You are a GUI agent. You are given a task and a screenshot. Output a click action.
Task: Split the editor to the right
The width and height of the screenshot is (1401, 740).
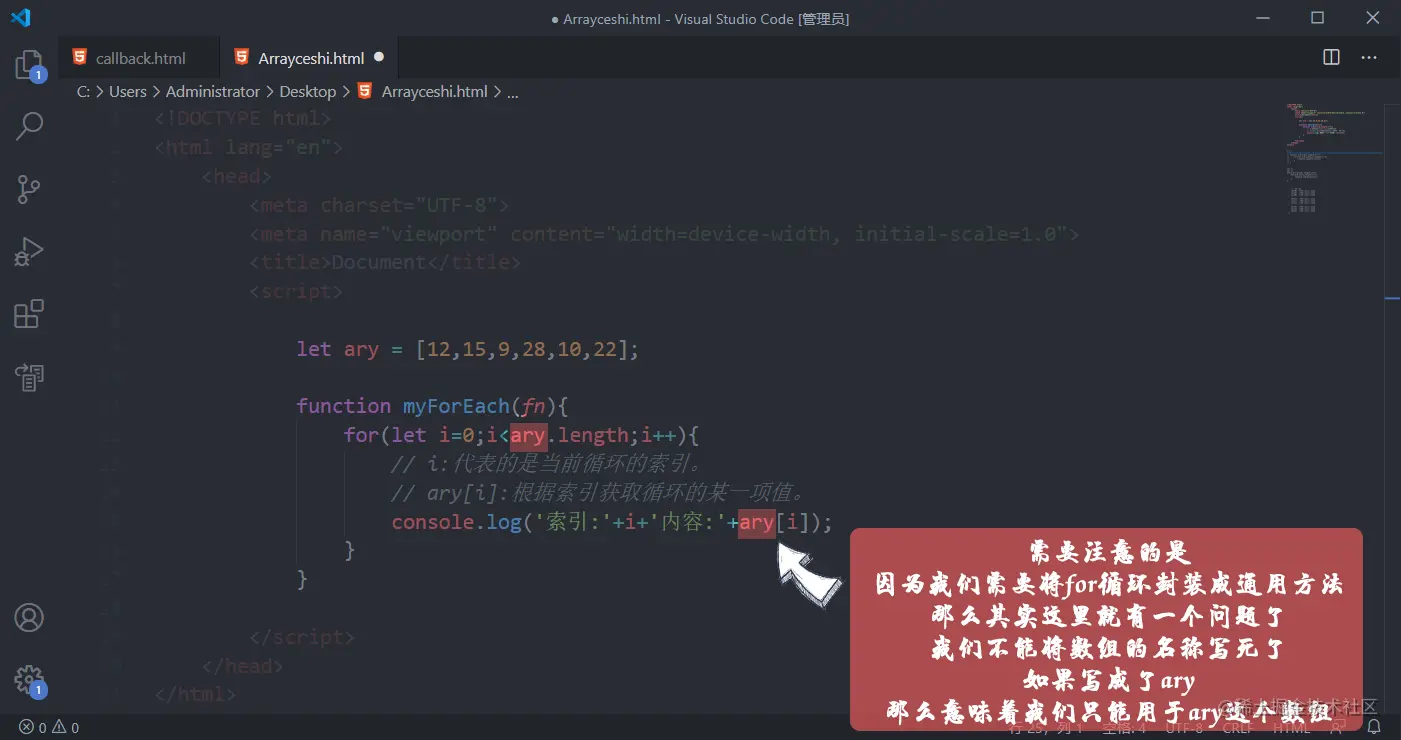pyautogui.click(x=1331, y=57)
